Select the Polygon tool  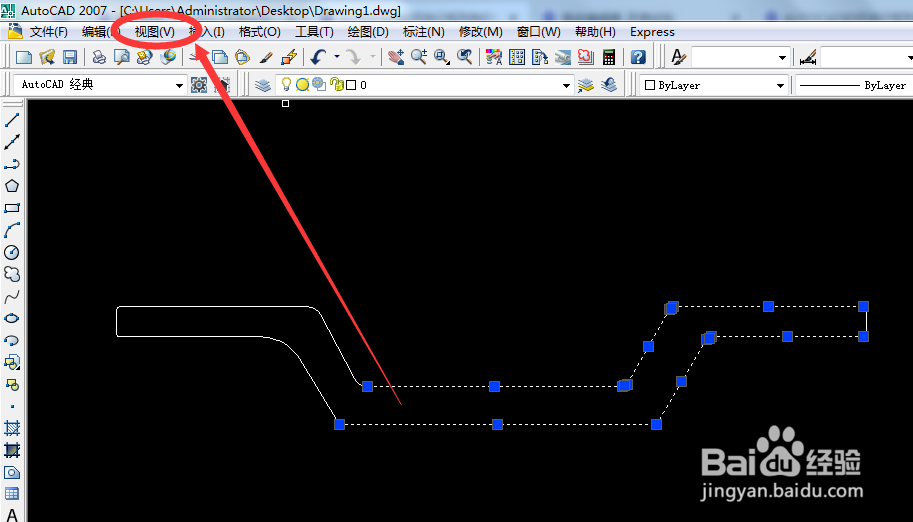[12, 186]
